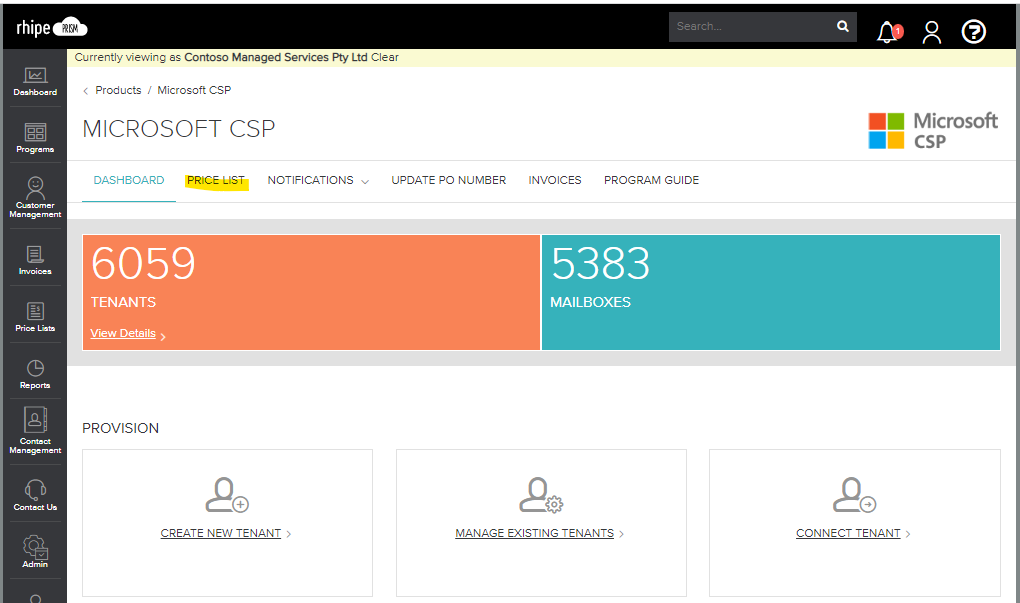Click the MICROSOFT CSP page heading
Viewport: 1020px width, 603px height.
[x=179, y=129]
